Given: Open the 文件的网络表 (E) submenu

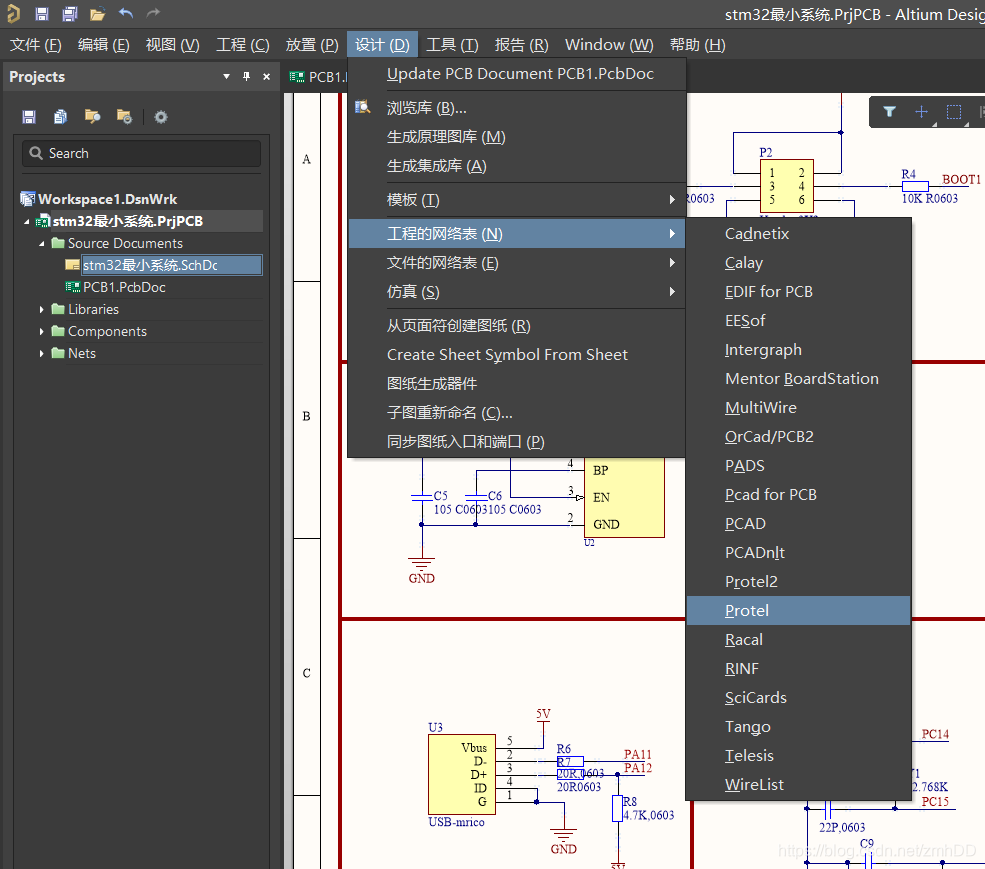Looking at the screenshot, I should (x=443, y=263).
